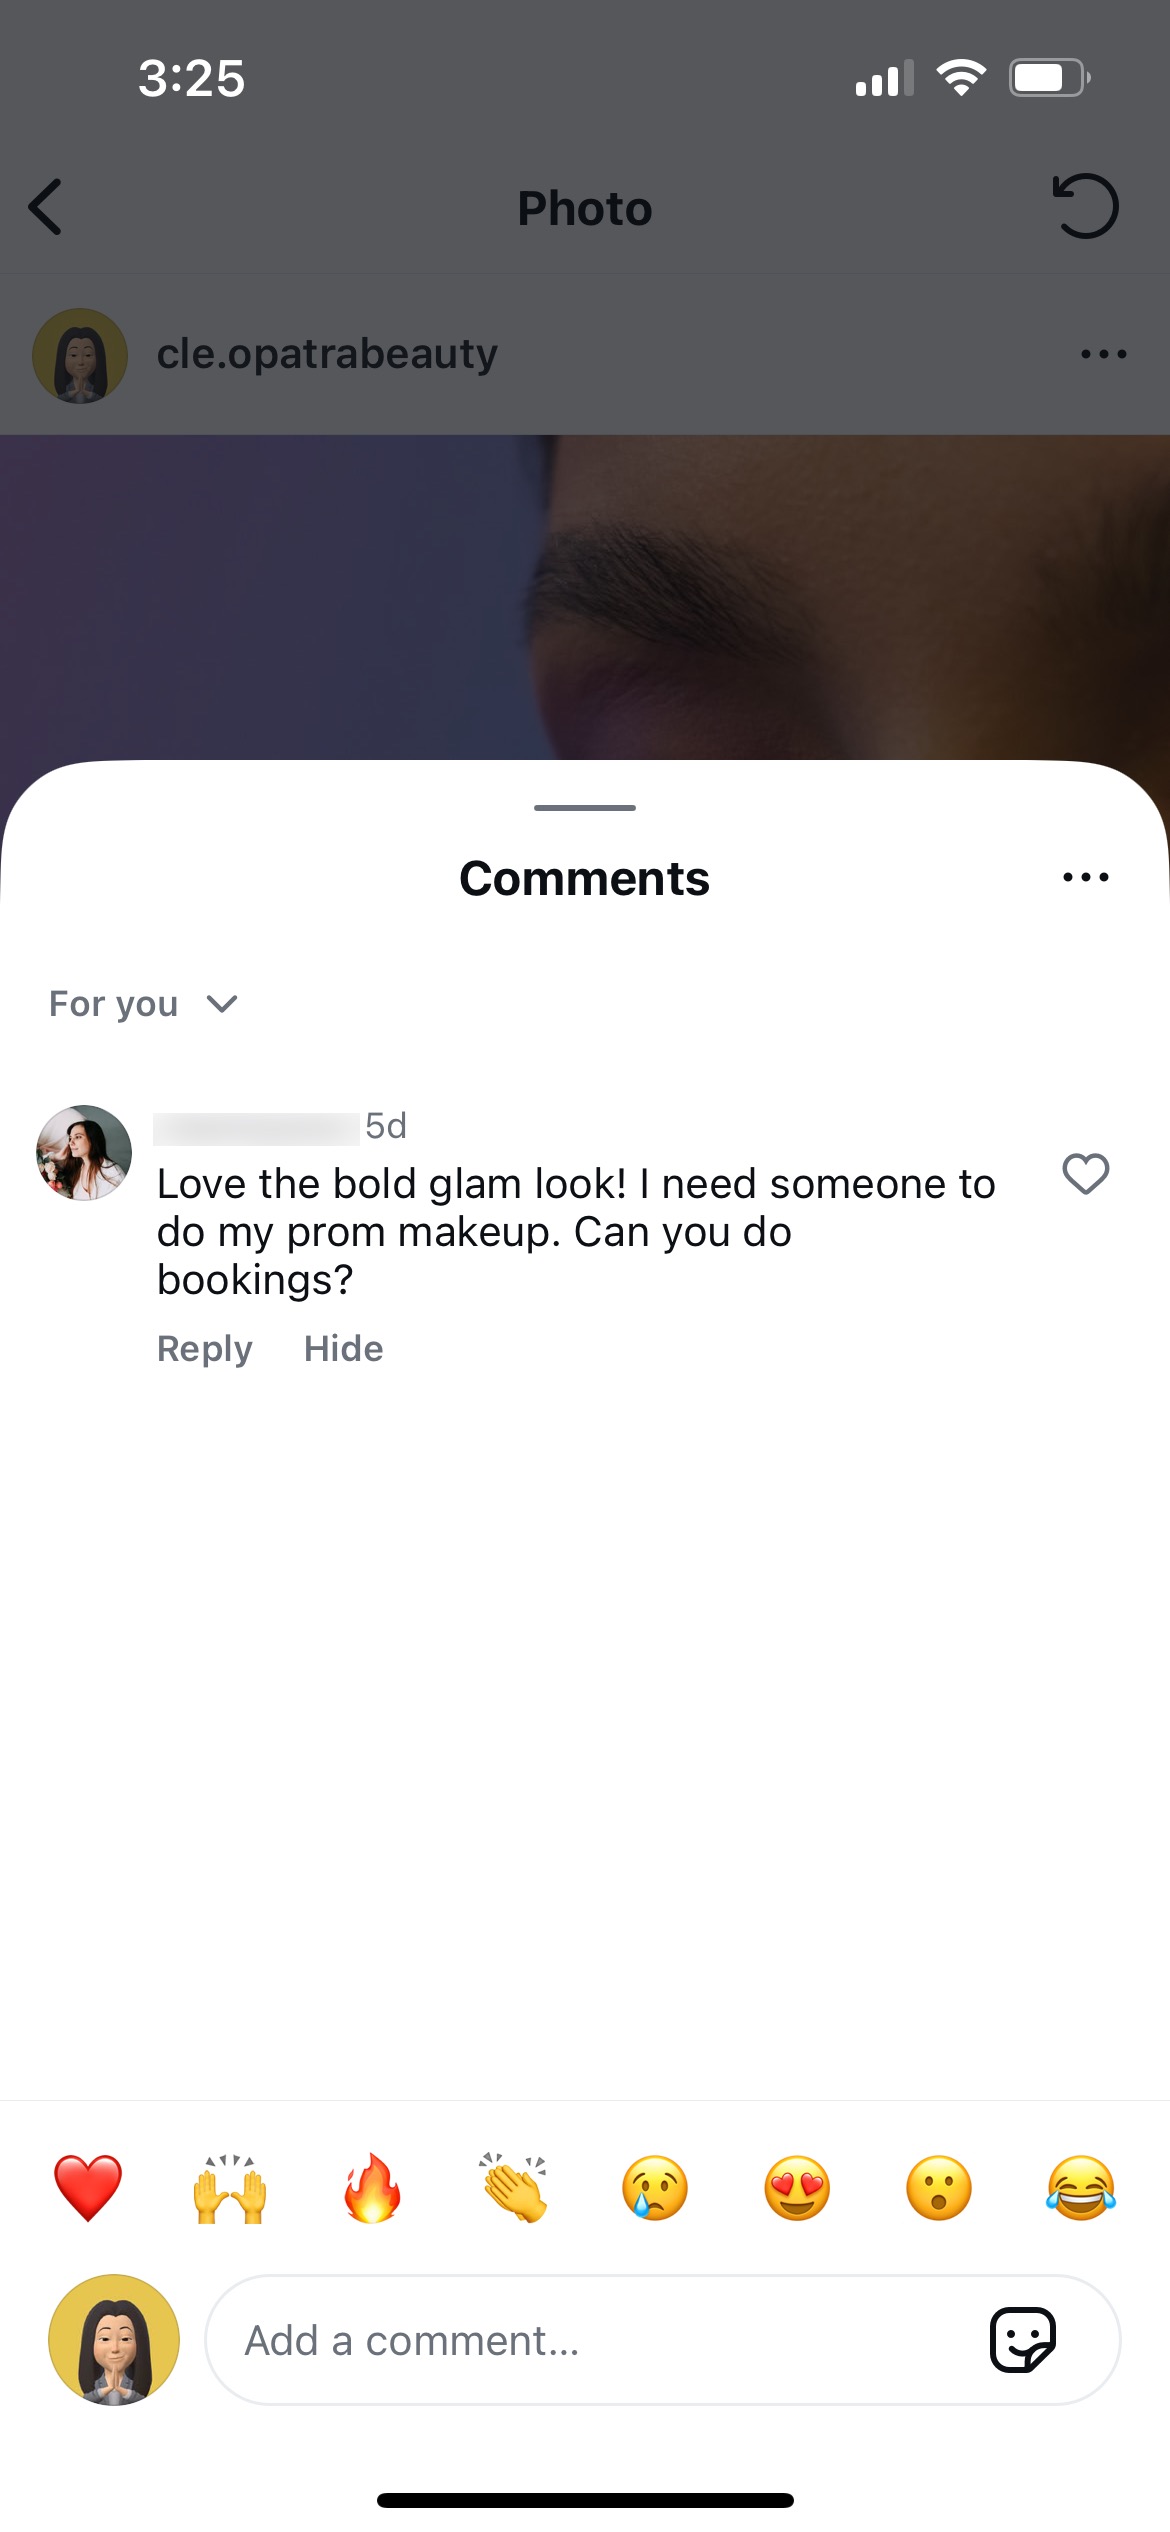The height and width of the screenshot is (2532, 1170).
Task: Insert the raised hands emoji
Action: pos(230,2188)
